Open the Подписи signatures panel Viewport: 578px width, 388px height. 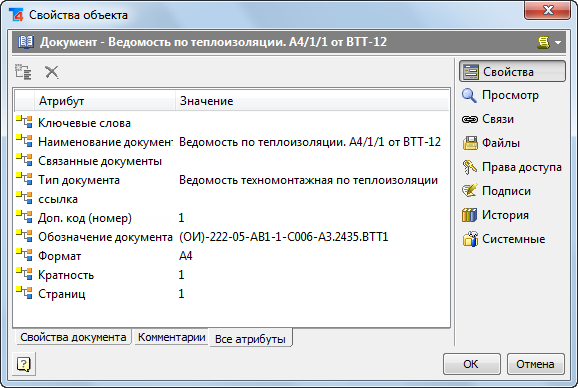[x=496, y=191]
